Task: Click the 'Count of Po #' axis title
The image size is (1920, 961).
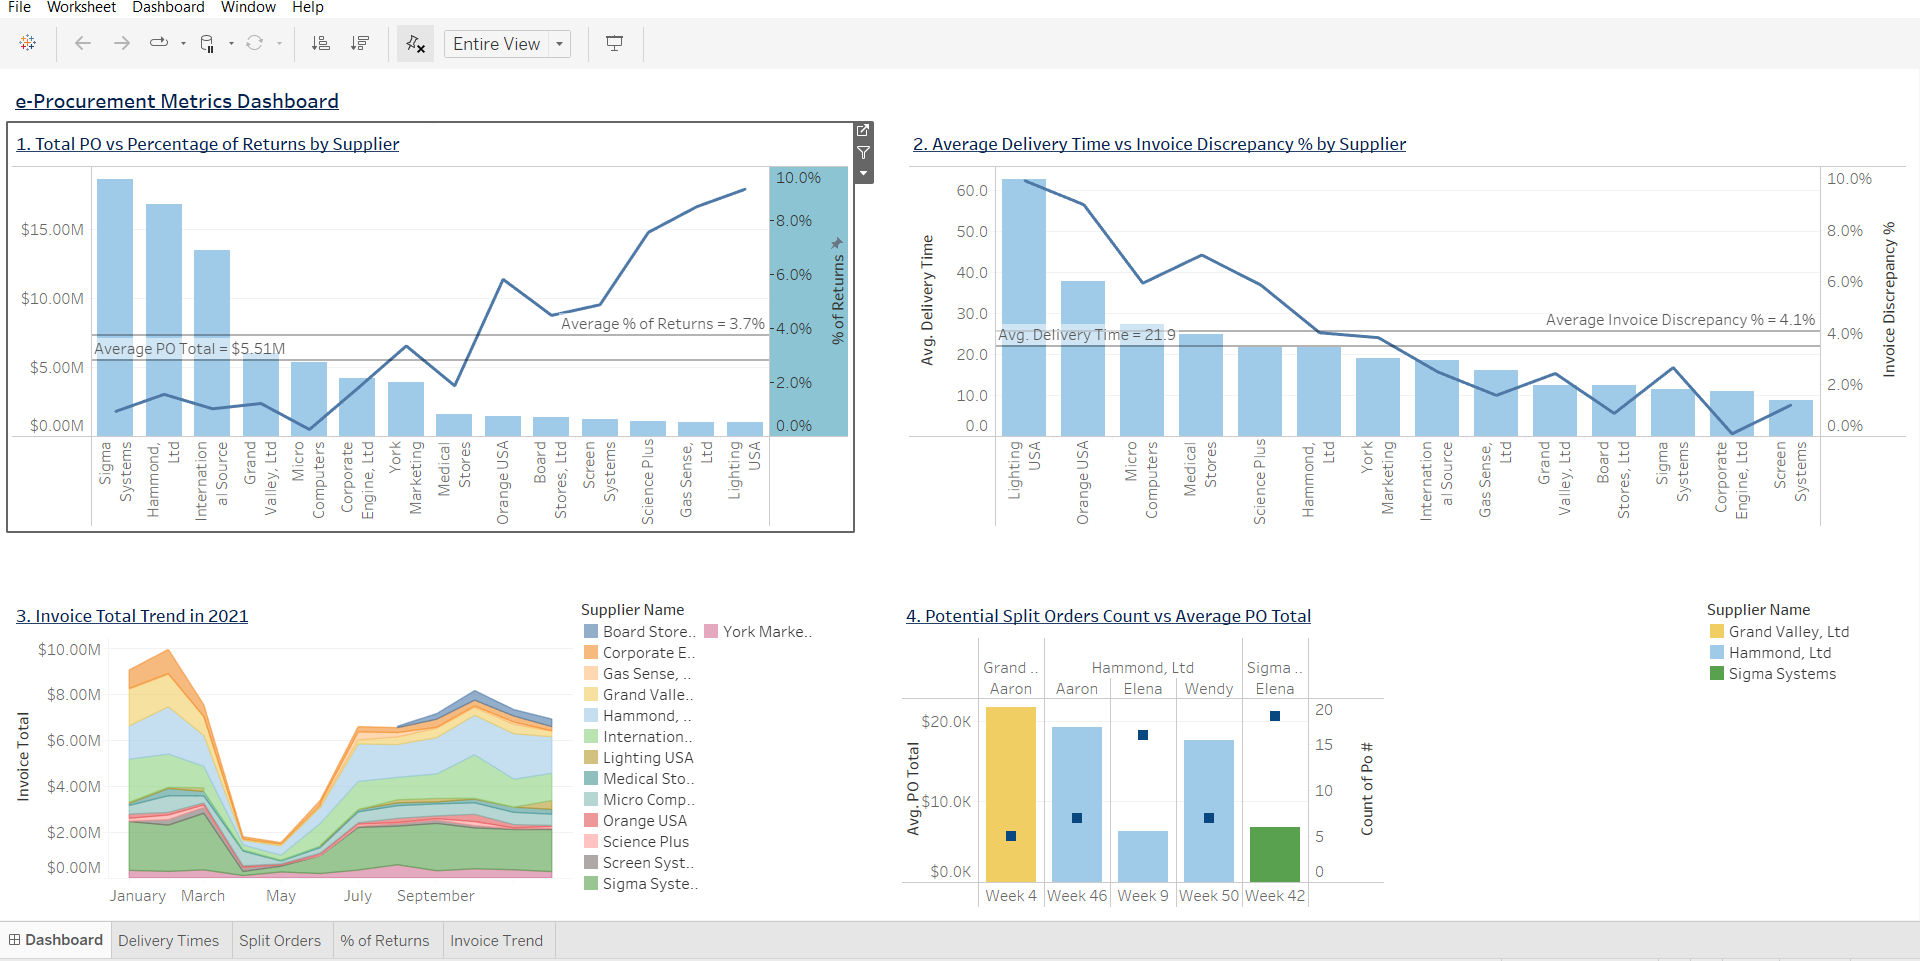Action: pos(1367,789)
